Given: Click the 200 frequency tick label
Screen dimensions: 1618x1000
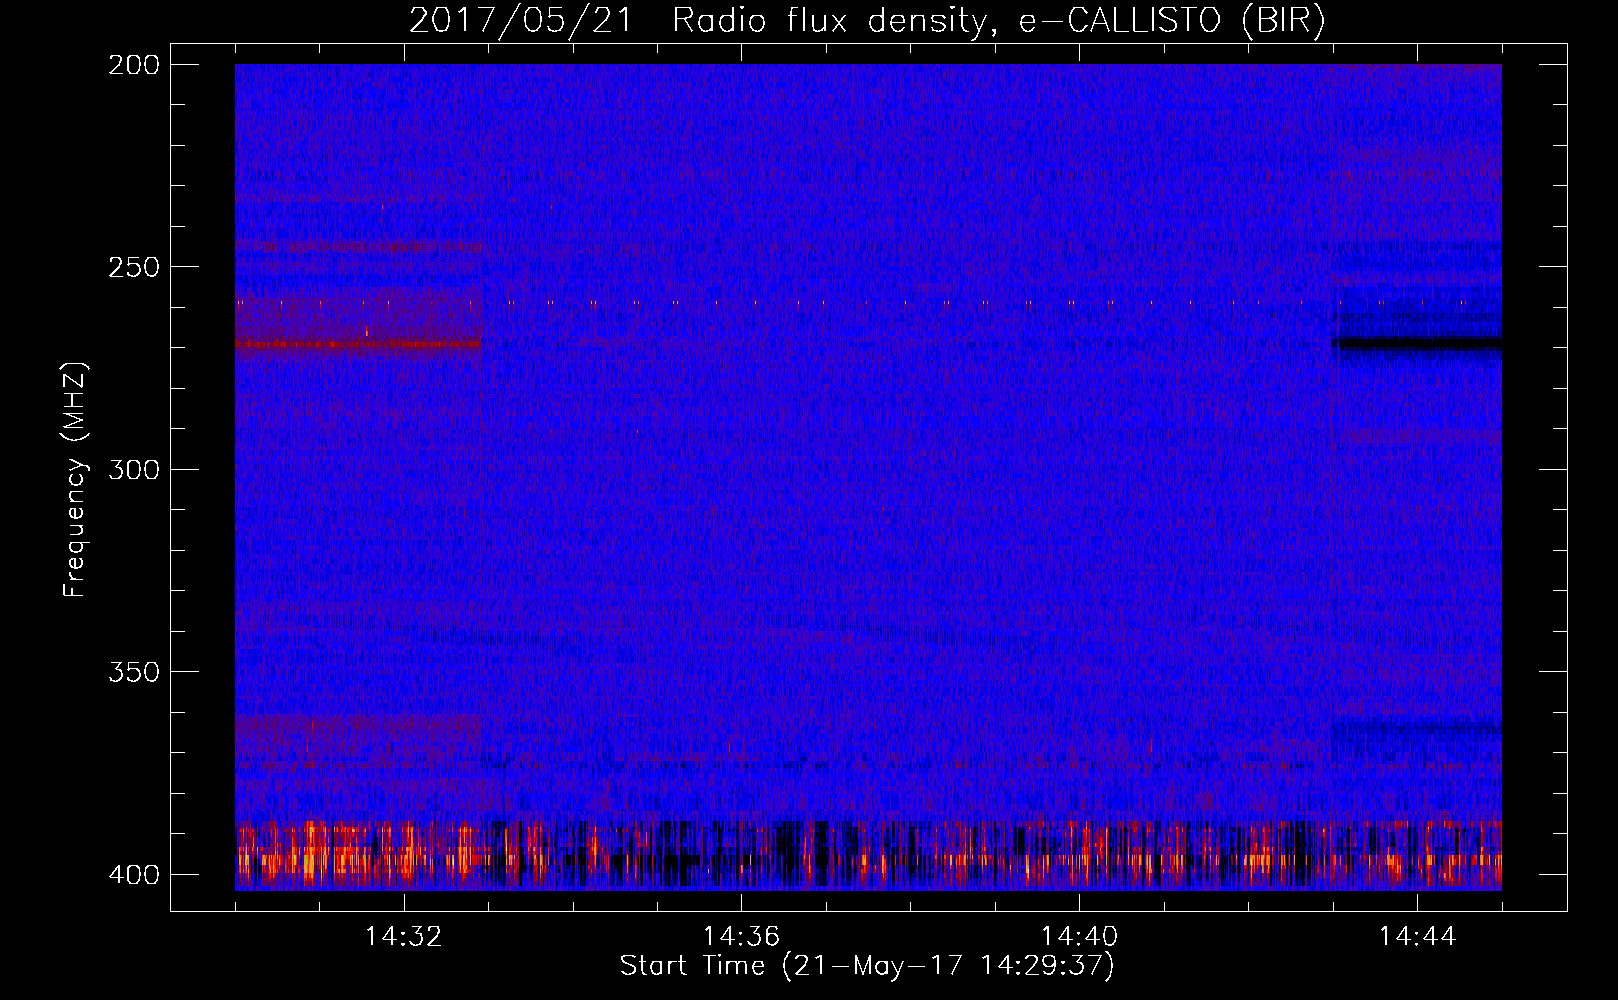Looking at the screenshot, I should click(133, 65).
